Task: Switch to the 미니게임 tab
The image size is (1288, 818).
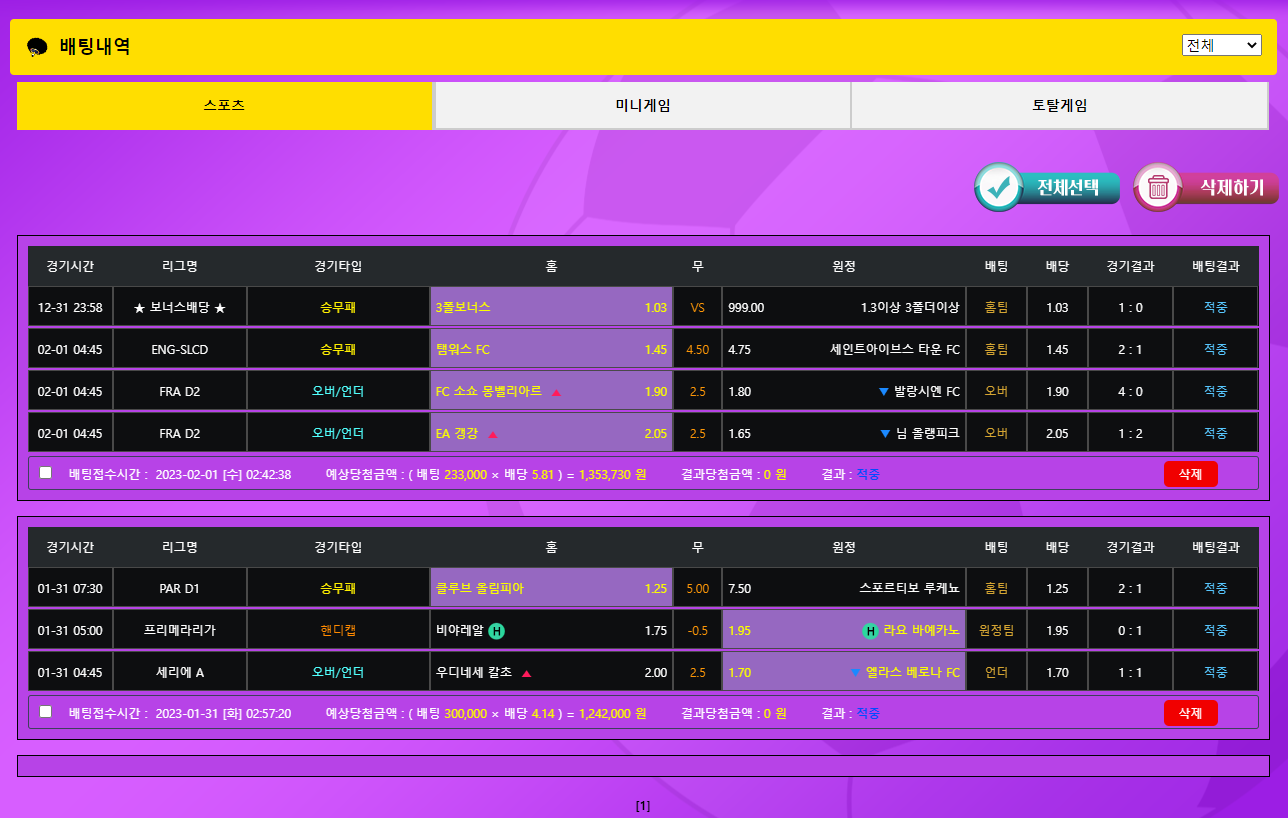Action: (642, 106)
